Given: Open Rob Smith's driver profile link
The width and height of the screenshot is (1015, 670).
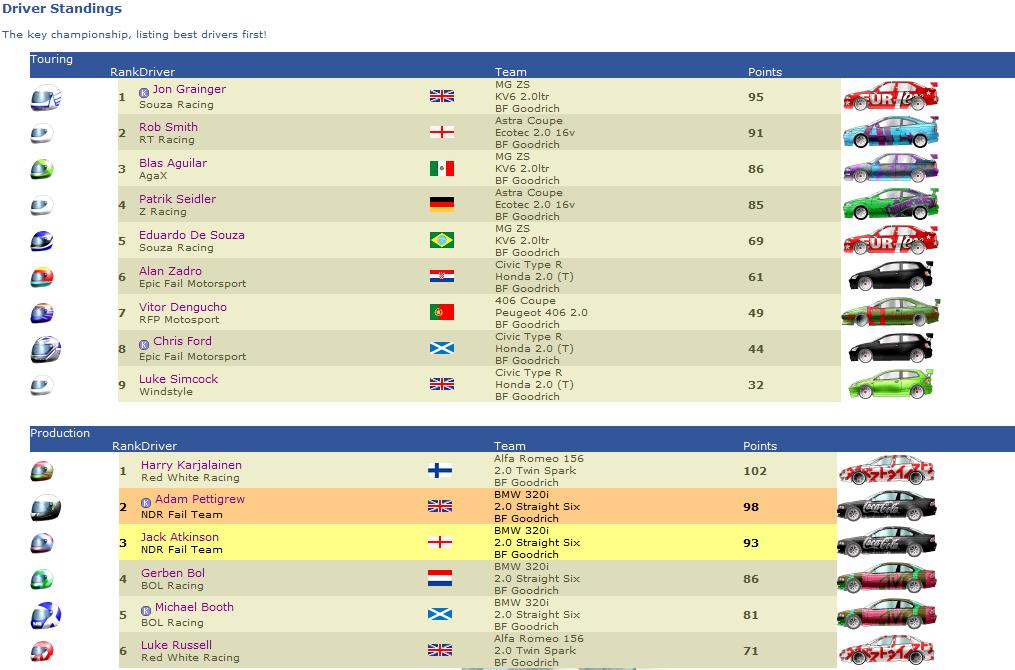Looking at the screenshot, I should click(x=168, y=127).
